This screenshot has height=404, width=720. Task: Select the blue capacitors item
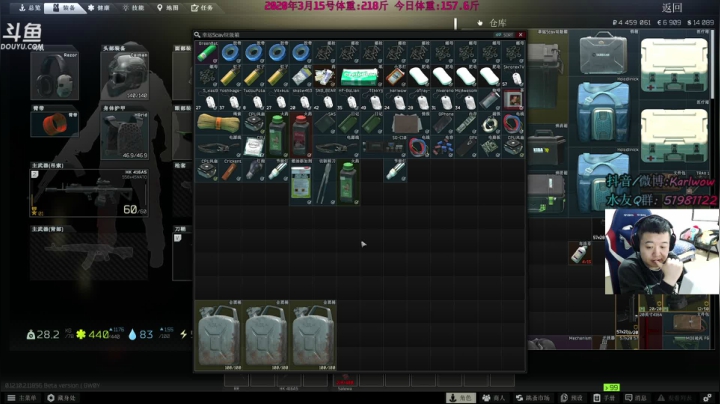443,147
